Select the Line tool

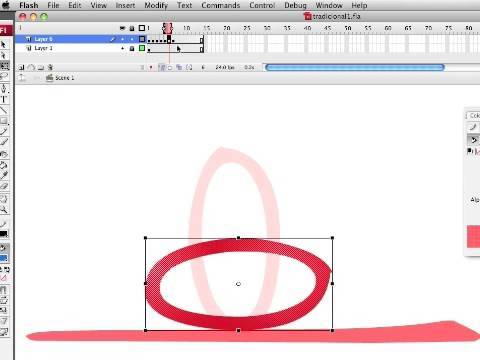coord(4,110)
